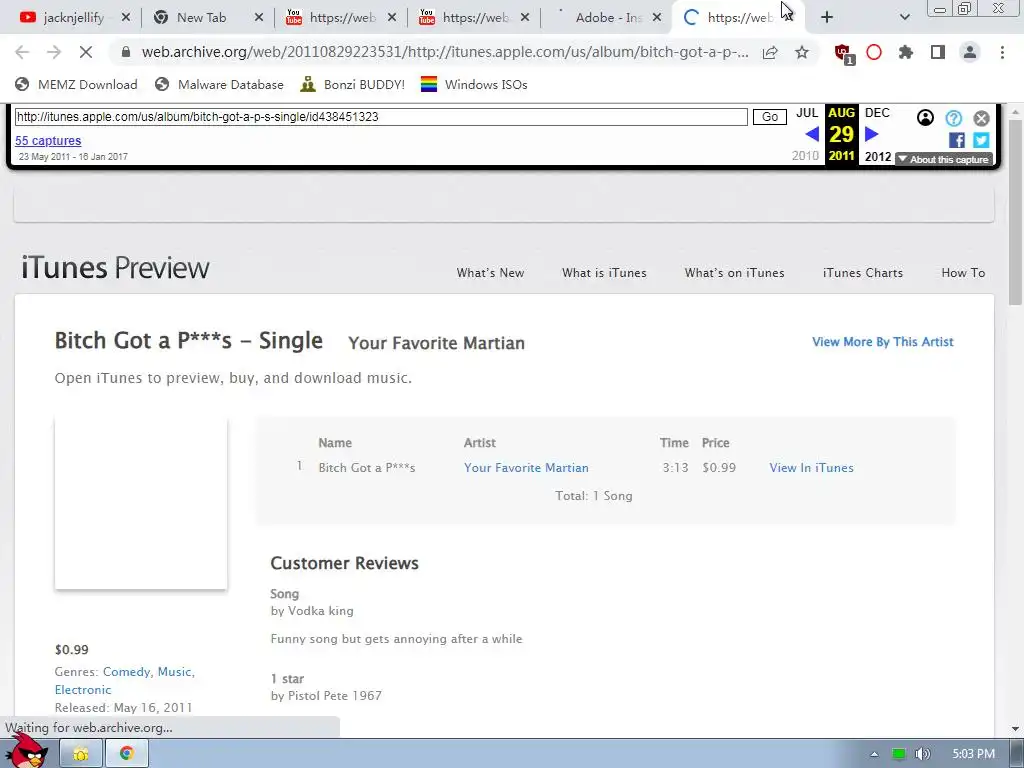This screenshot has width=1024, height=768.
Task: Expand the tab search chevron
Action: (x=904, y=18)
